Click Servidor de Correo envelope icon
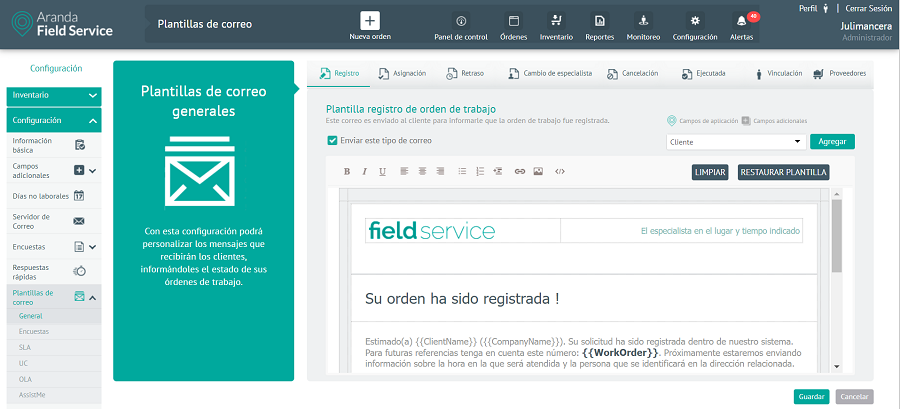The width and height of the screenshot is (900, 409). (x=79, y=221)
